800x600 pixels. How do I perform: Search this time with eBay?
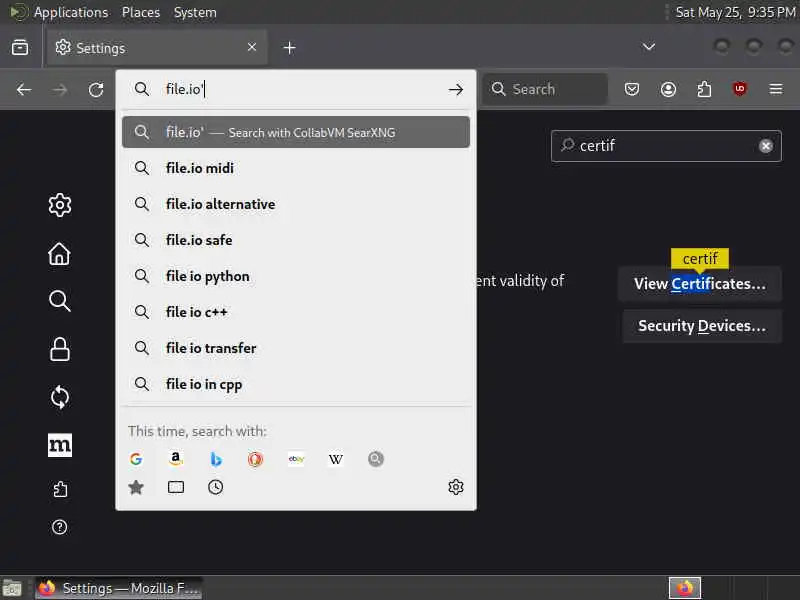296,459
